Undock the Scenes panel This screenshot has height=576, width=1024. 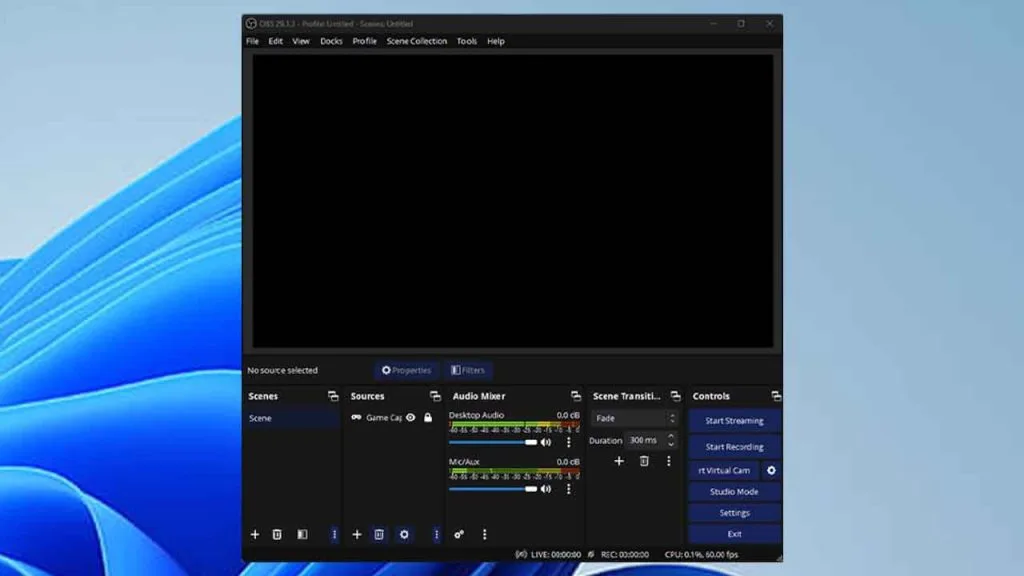pos(333,396)
